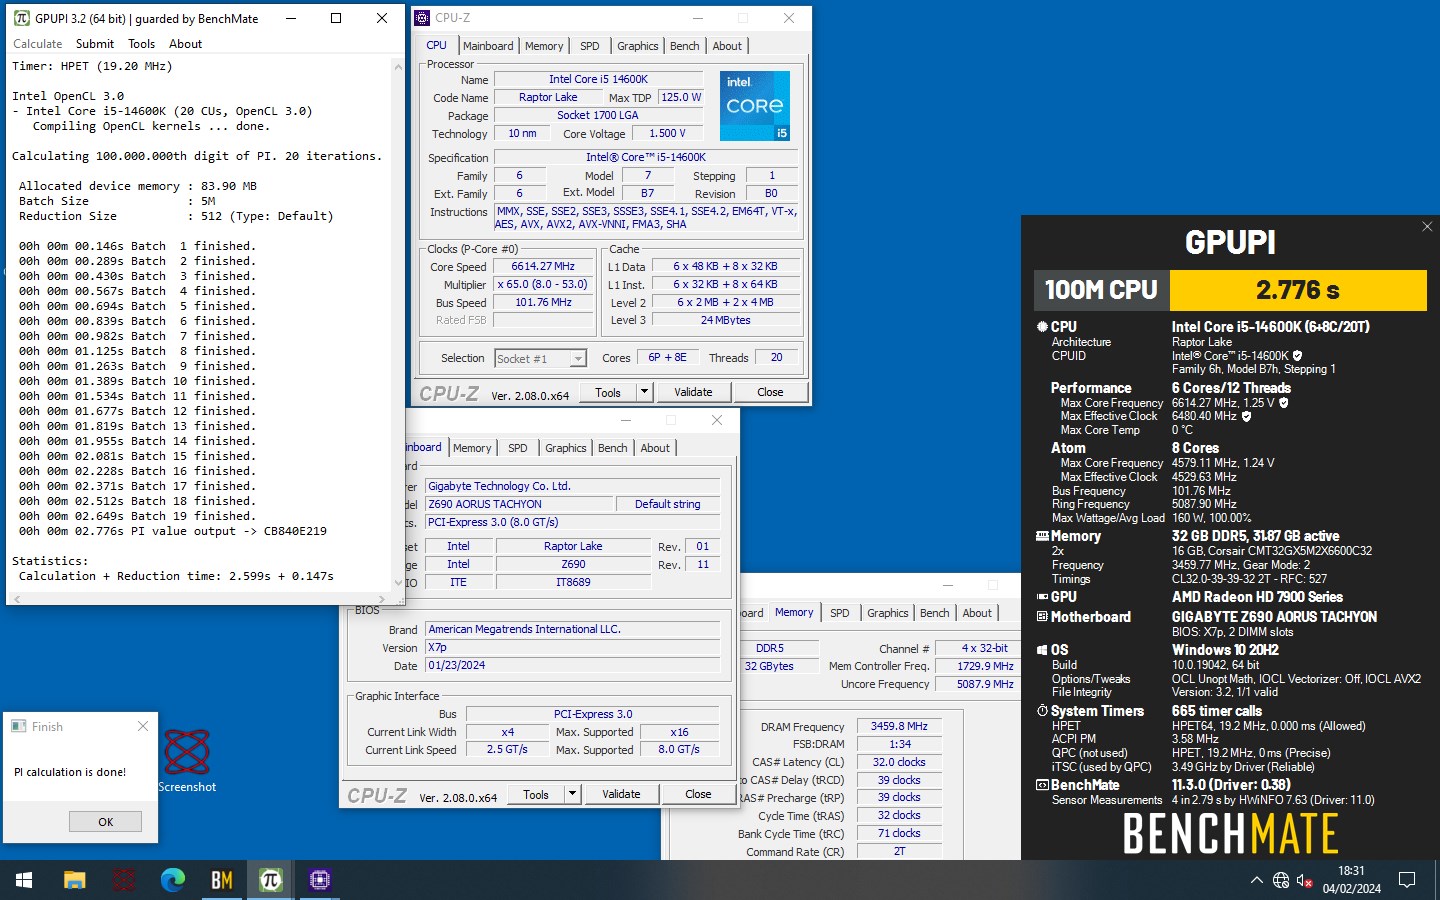Click processor Name field i5 14600K

[598, 79]
